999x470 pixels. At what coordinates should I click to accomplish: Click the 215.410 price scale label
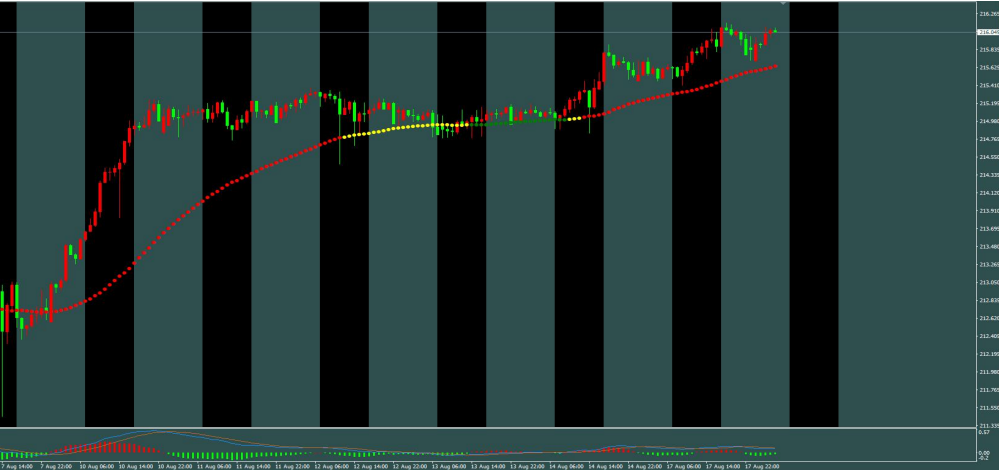click(989, 85)
